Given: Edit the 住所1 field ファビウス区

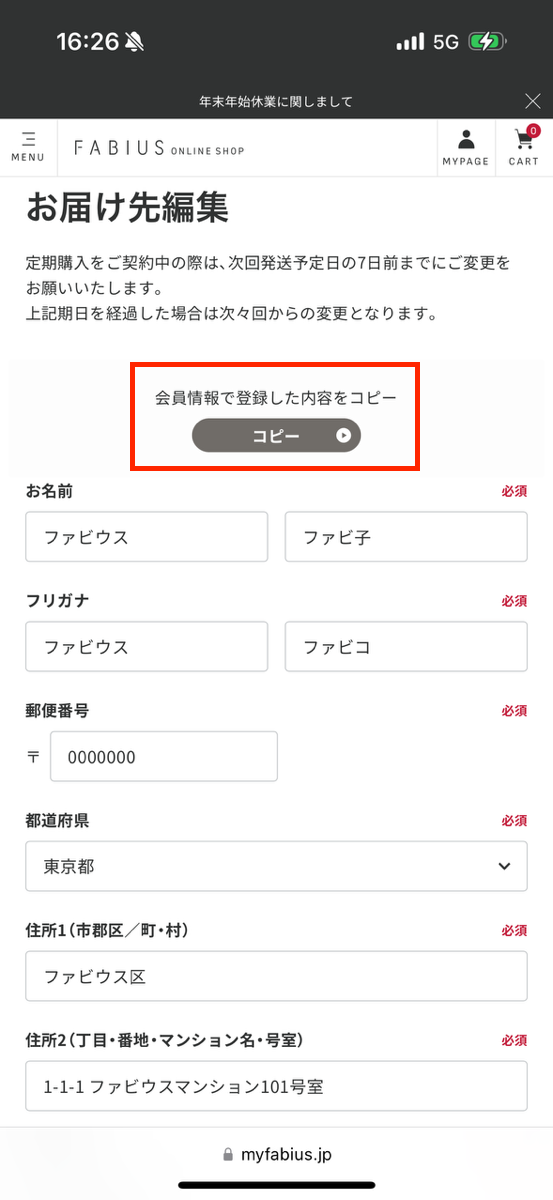Looking at the screenshot, I should click(276, 976).
